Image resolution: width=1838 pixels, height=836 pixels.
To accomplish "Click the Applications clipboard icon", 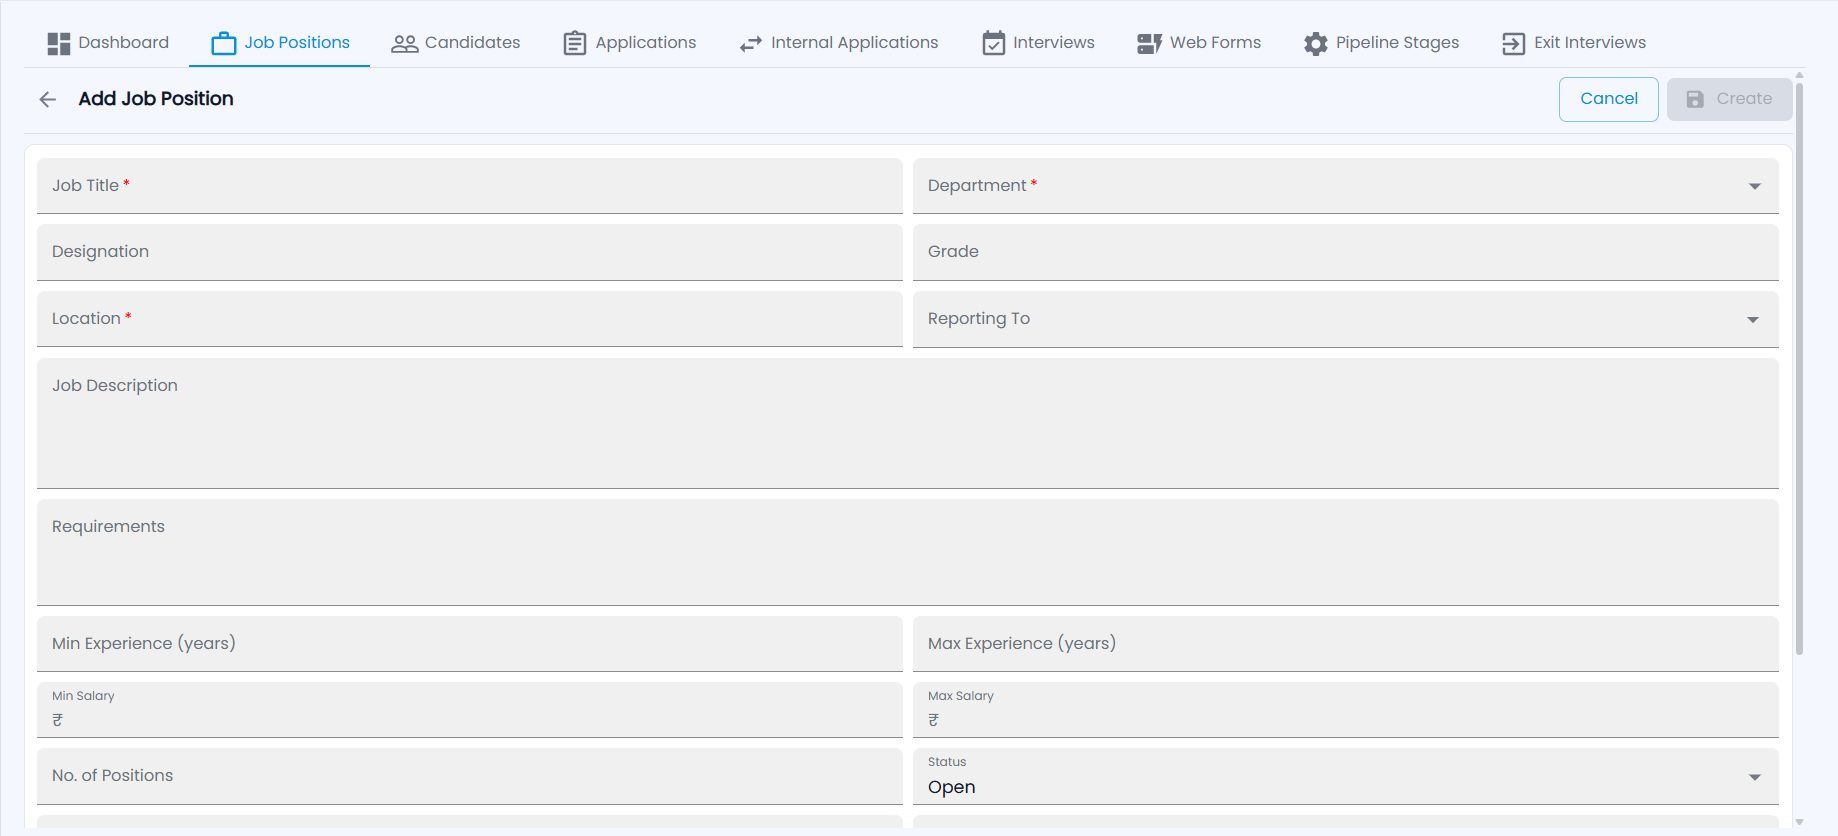I will point(575,43).
